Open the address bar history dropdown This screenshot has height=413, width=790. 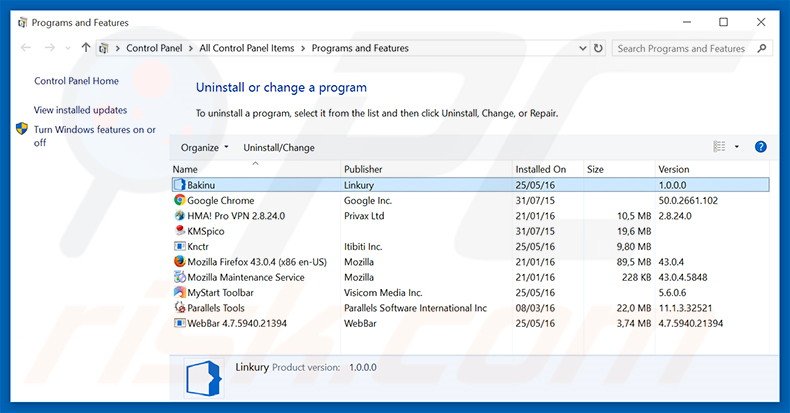[x=582, y=48]
